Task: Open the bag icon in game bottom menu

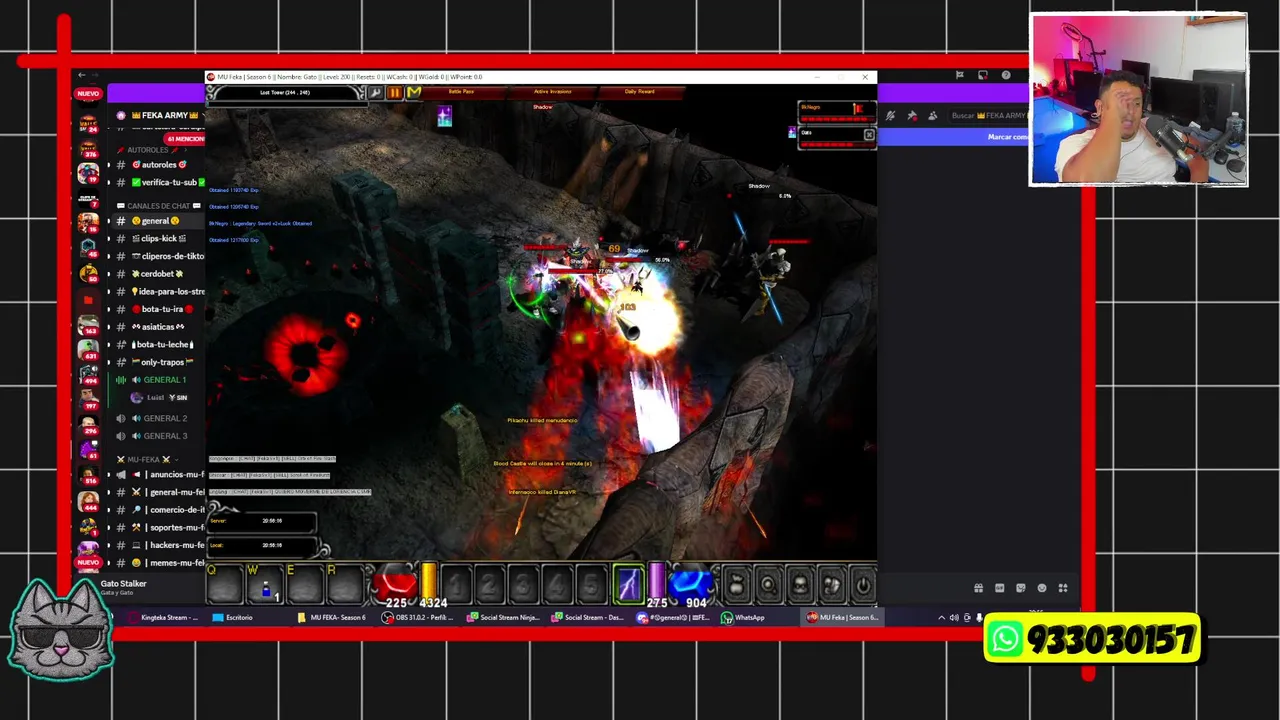Action: point(736,585)
